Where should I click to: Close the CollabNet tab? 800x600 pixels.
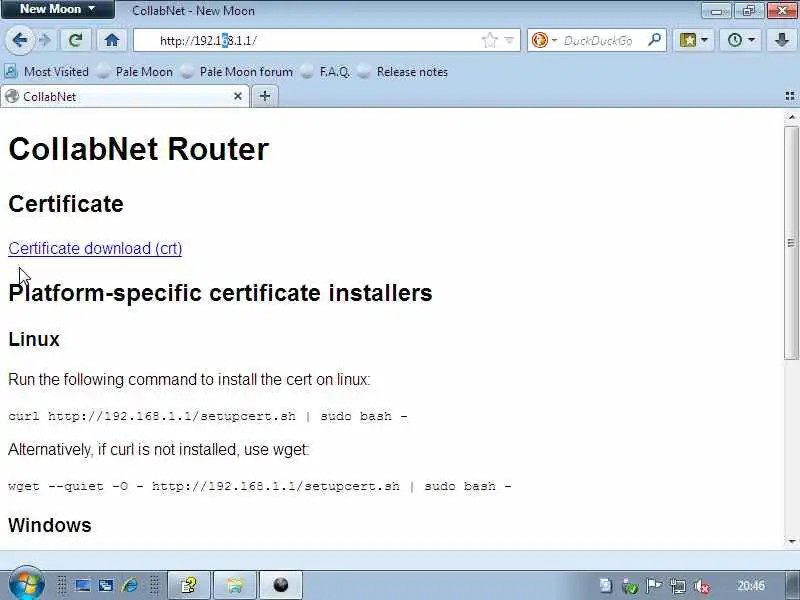click(x=238, y=96)
